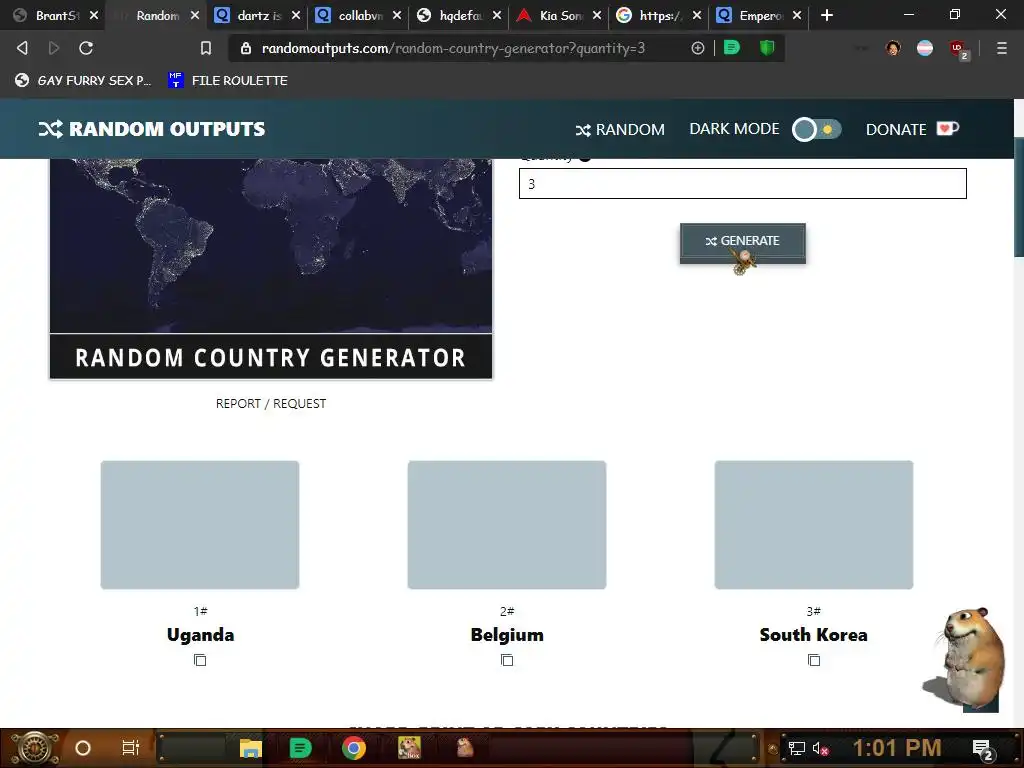The image size is (1024, 768).
Task: Click the zoom plus icon in the address bar
Action: point(697,48)
